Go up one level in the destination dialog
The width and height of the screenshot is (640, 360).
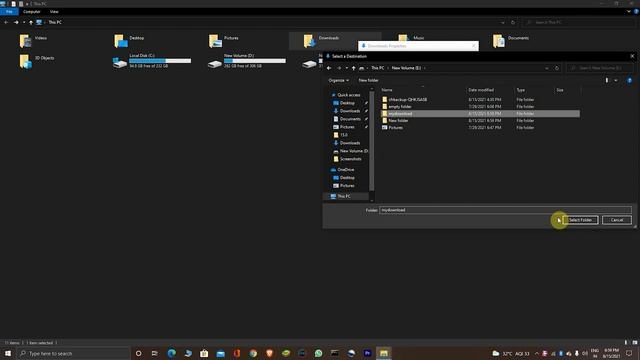[353, 68]
